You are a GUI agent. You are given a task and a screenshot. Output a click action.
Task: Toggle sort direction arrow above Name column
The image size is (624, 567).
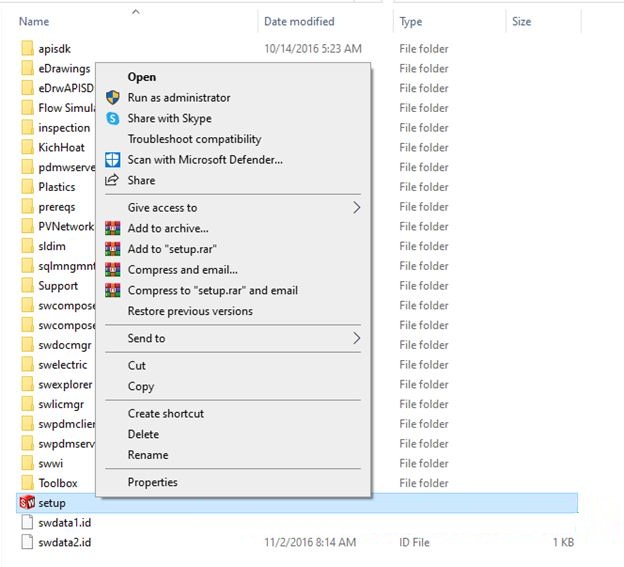point(136,12)
